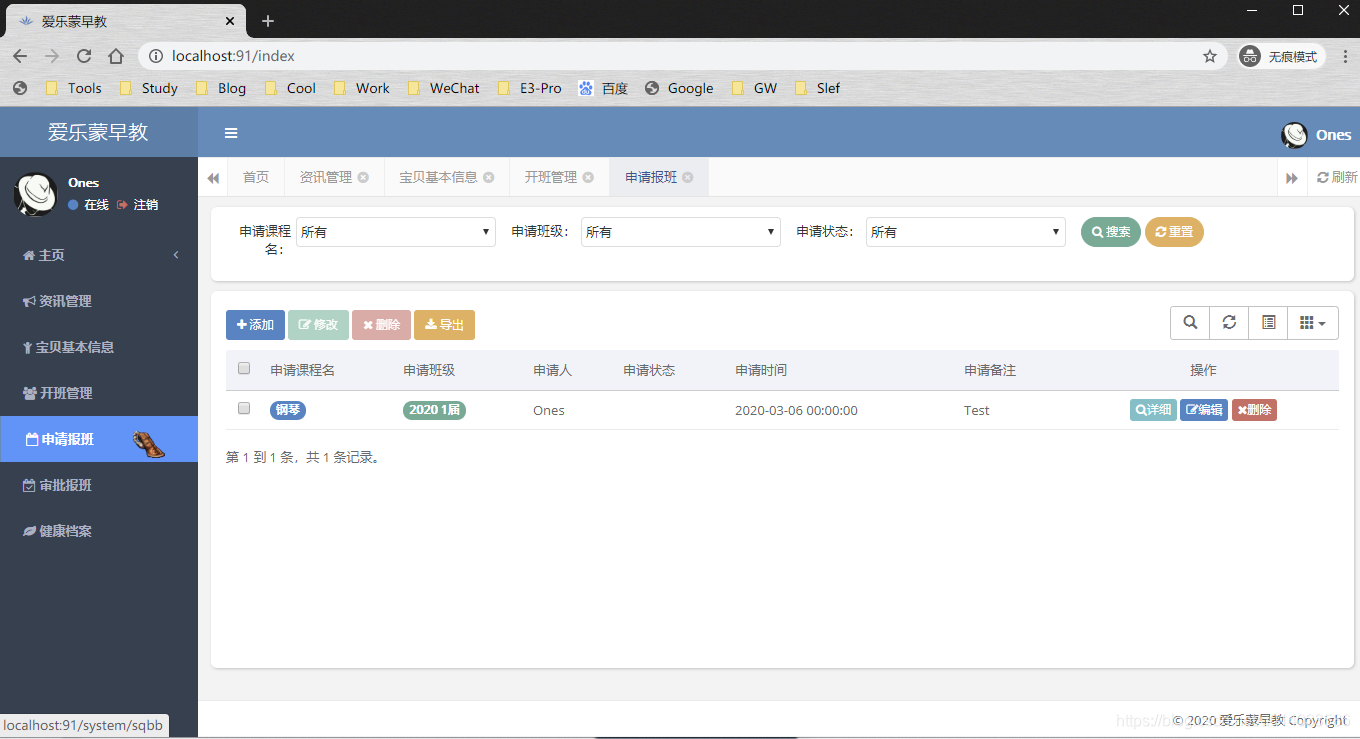Click the 钢琴 course label
This screenshot has width=1360, height=739.
click(x=288, y=410)
